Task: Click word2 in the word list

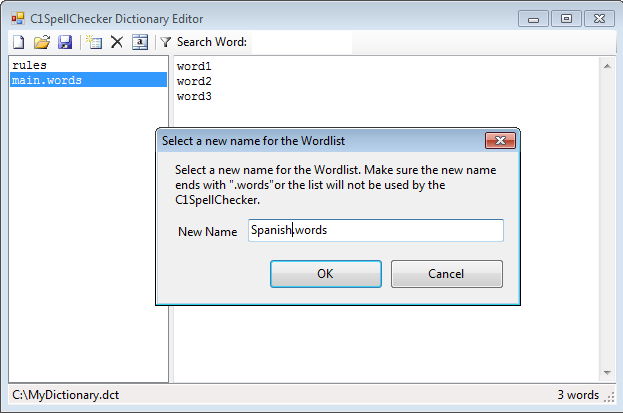Action: (x=194, y=81)
